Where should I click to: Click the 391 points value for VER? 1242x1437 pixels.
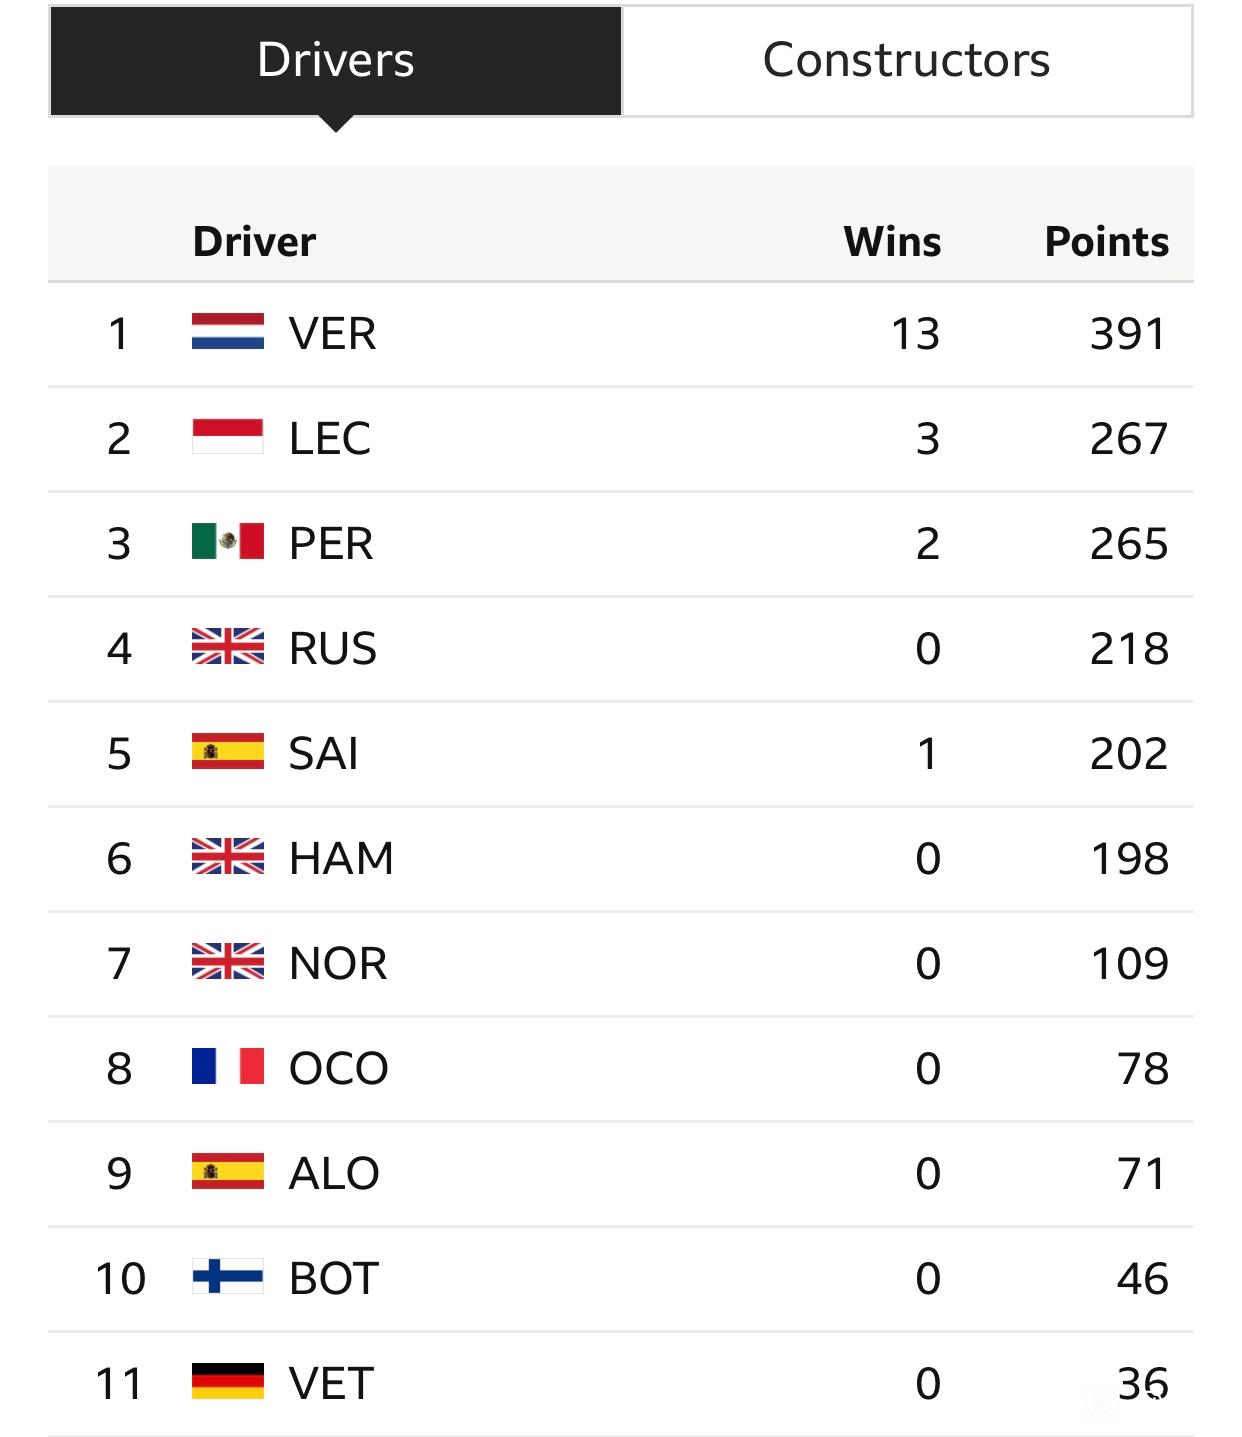1129,334
